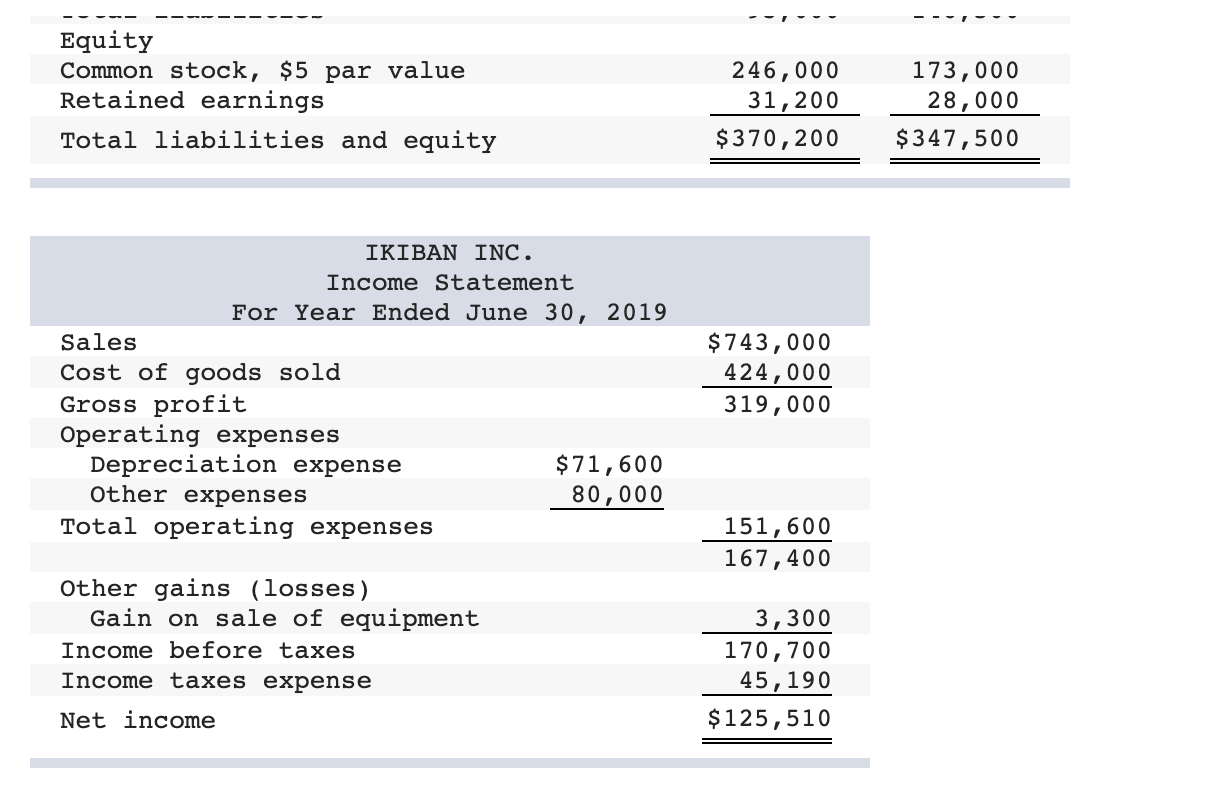This screenshot has height=792, width=1214.
Task: Click the 31,200 retained earnings value
Action: [794, 101]
